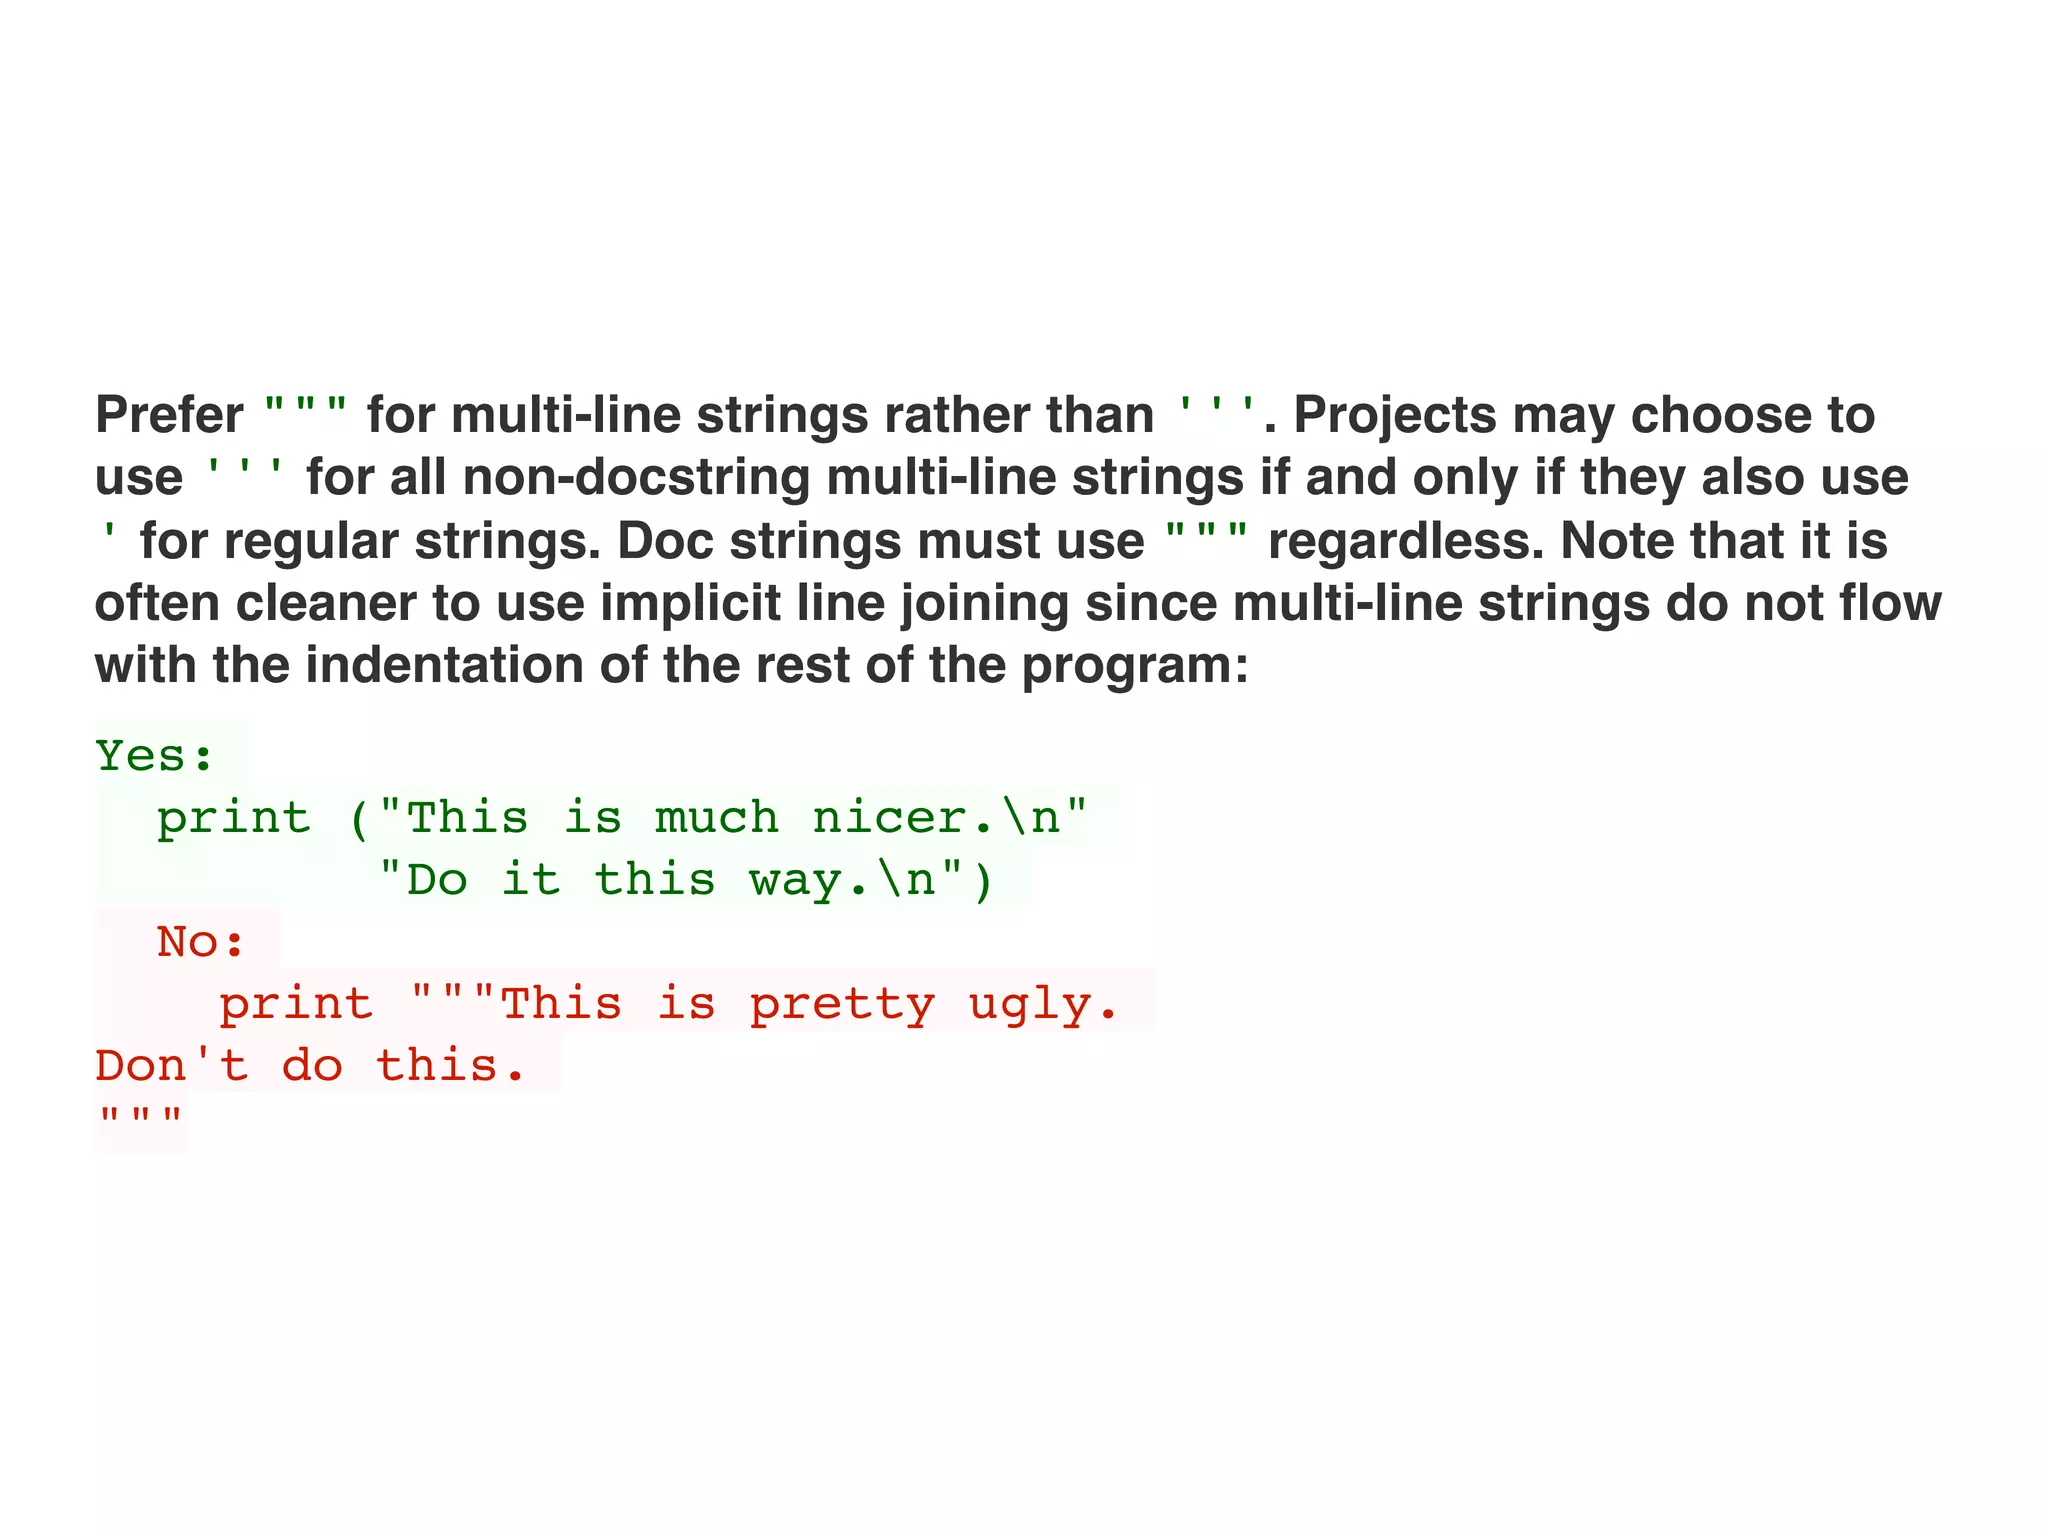Click the text 'Note that it is'
This screenshot has width=2048, height=1536.
(1724, 540)
